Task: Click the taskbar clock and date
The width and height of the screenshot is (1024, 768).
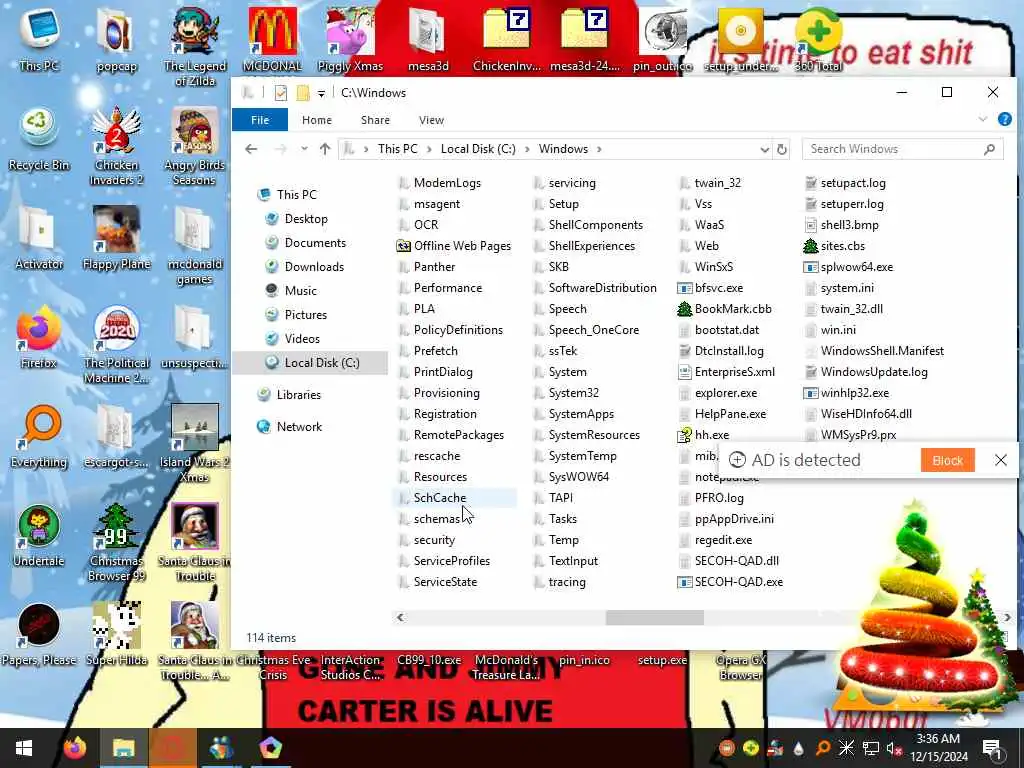Action: [x=938, y=748]
